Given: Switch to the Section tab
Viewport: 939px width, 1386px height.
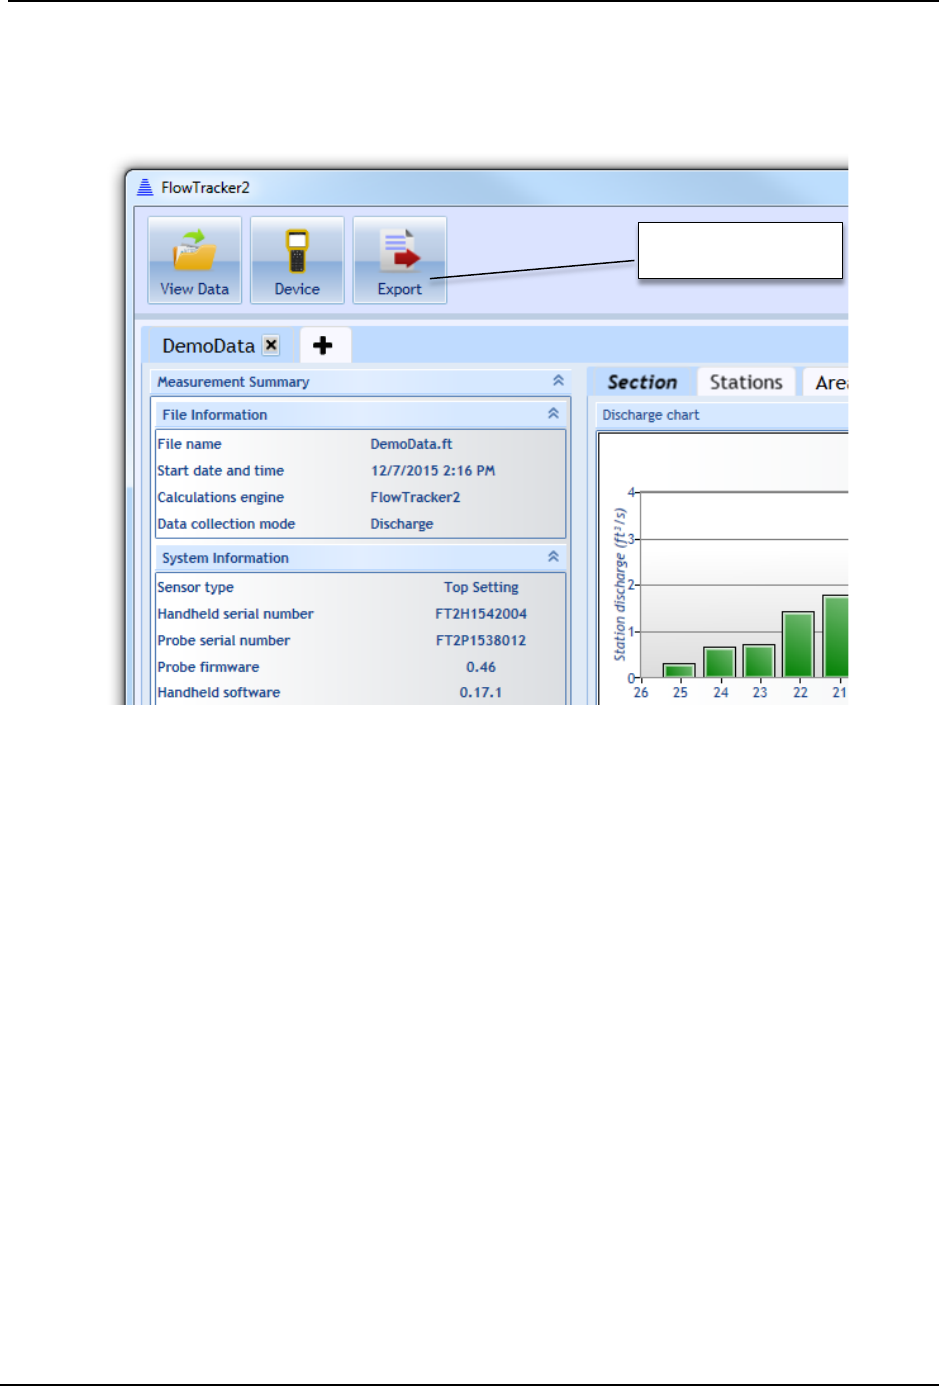Looking at the screenshot, I should click(642, 382).
